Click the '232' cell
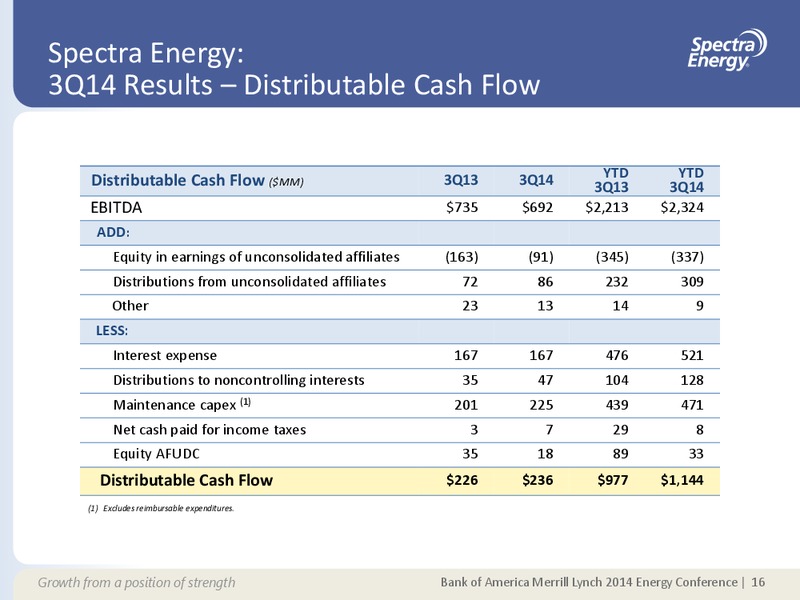The width and height of the screenshot is (800, 600). tap(616, 282)
